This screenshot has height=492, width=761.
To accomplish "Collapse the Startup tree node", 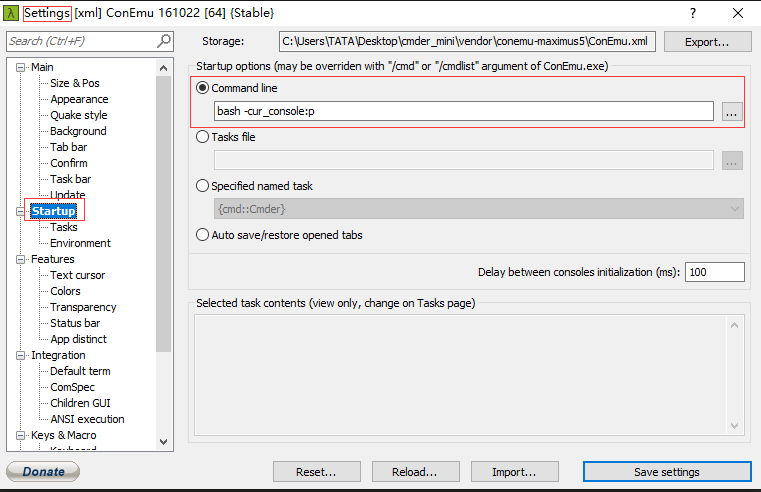I will pos(20,212).
